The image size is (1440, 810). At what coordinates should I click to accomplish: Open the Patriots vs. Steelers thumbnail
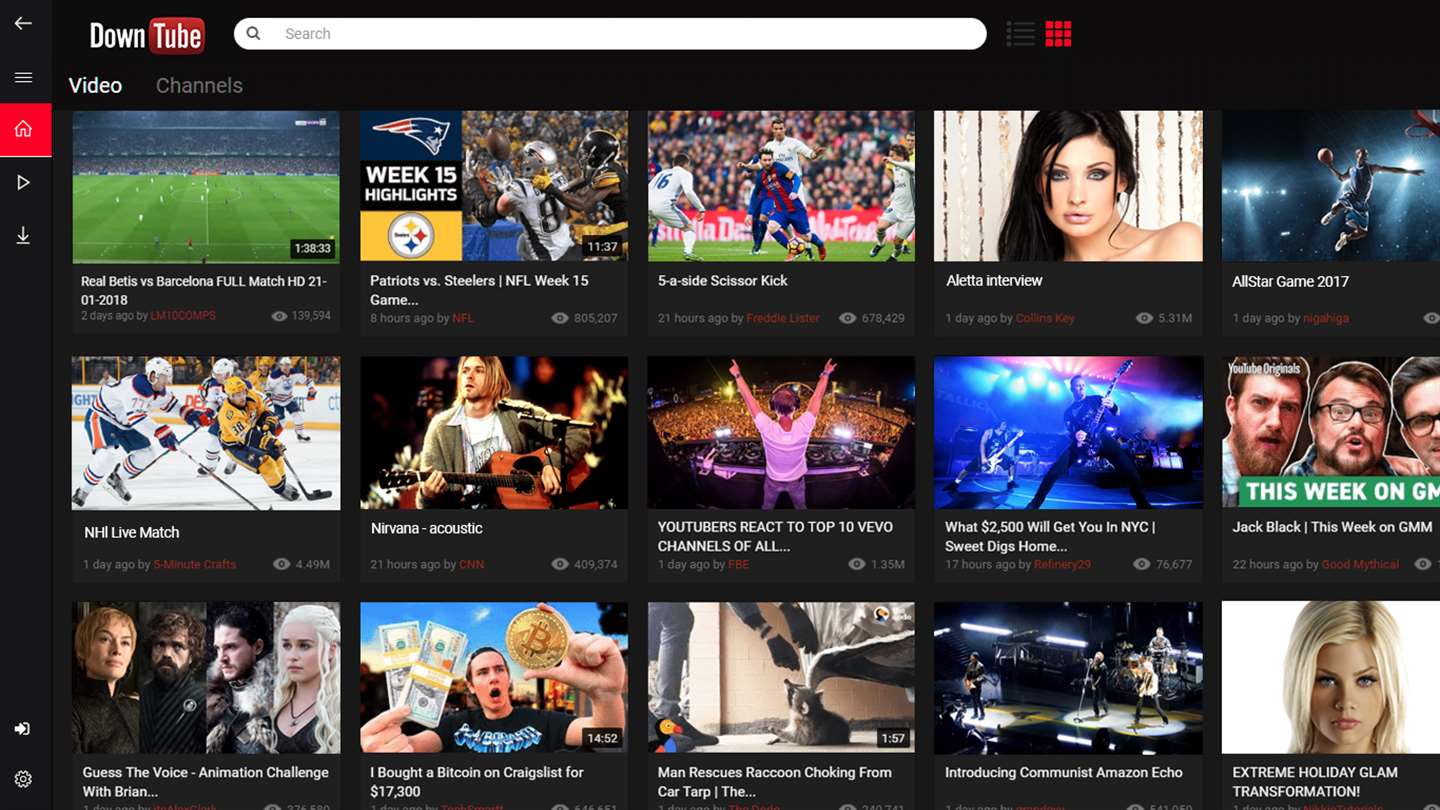point(494,186)
